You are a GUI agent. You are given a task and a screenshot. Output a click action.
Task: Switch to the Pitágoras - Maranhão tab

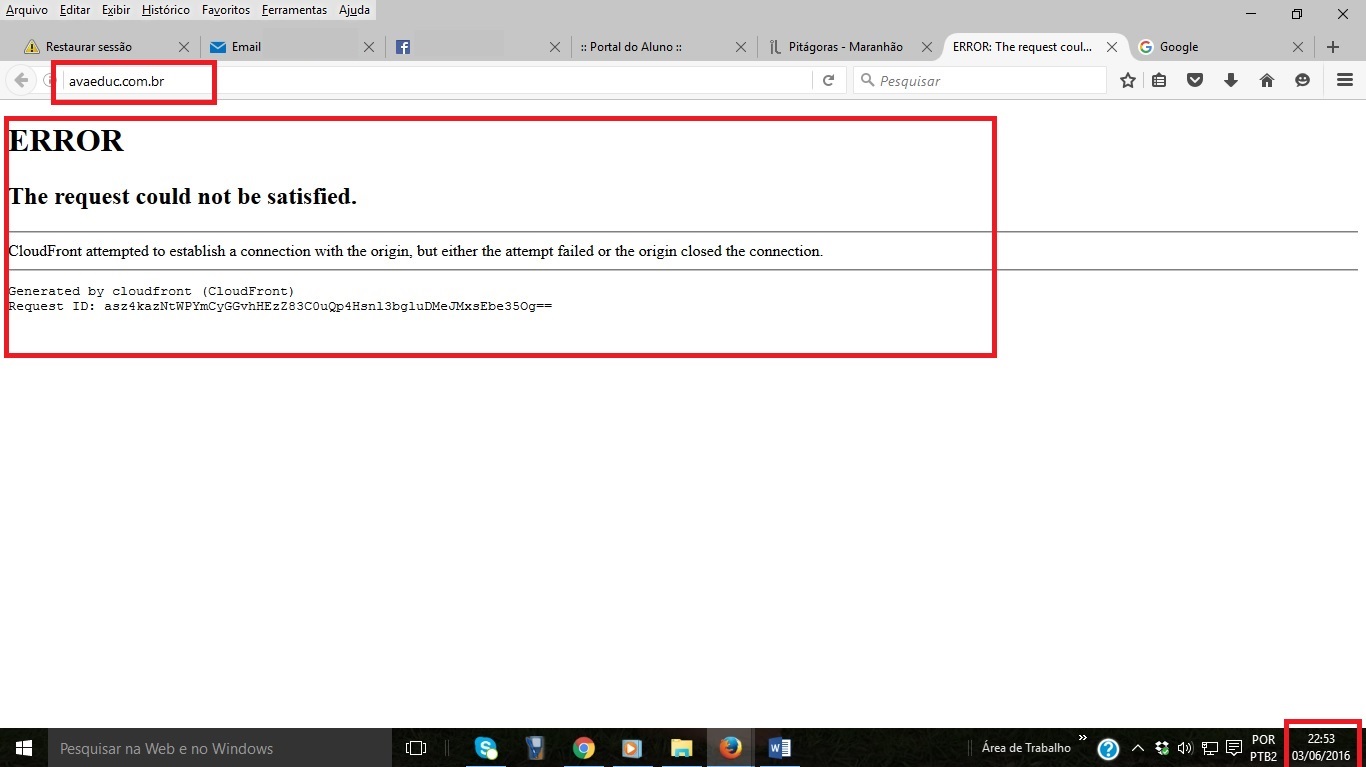[x=845, y=47]
